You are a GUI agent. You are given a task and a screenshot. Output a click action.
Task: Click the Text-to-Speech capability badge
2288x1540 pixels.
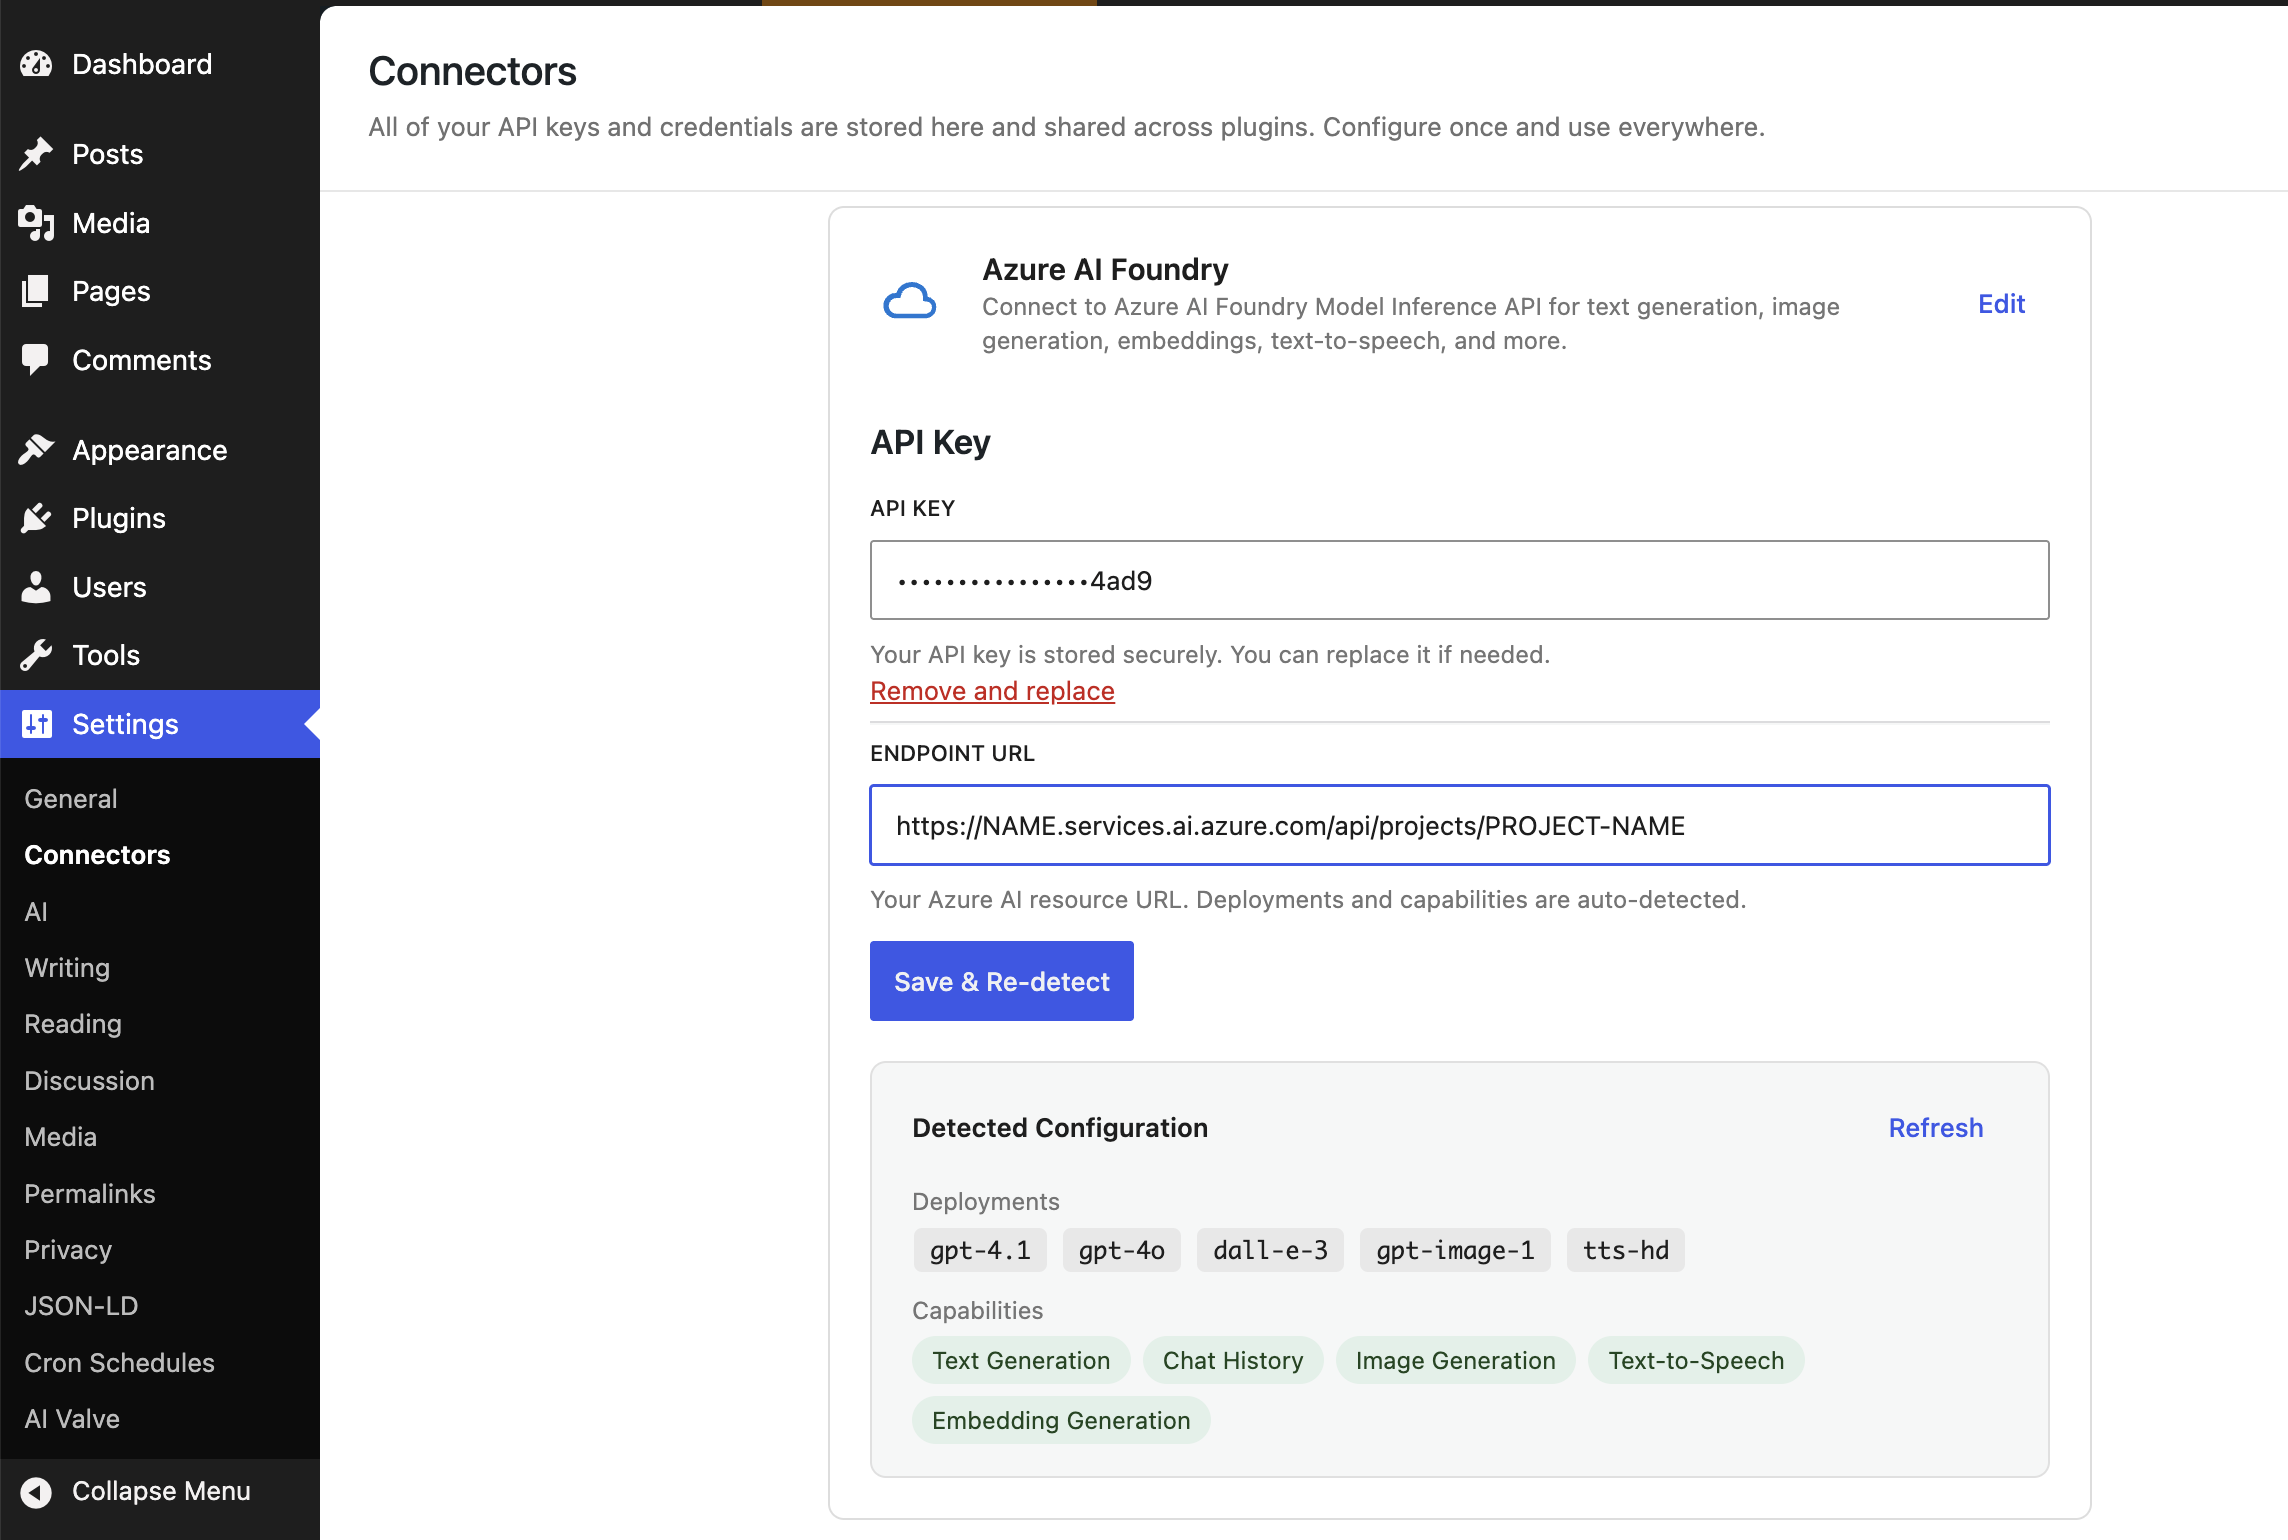[x=1696, y=1360]
